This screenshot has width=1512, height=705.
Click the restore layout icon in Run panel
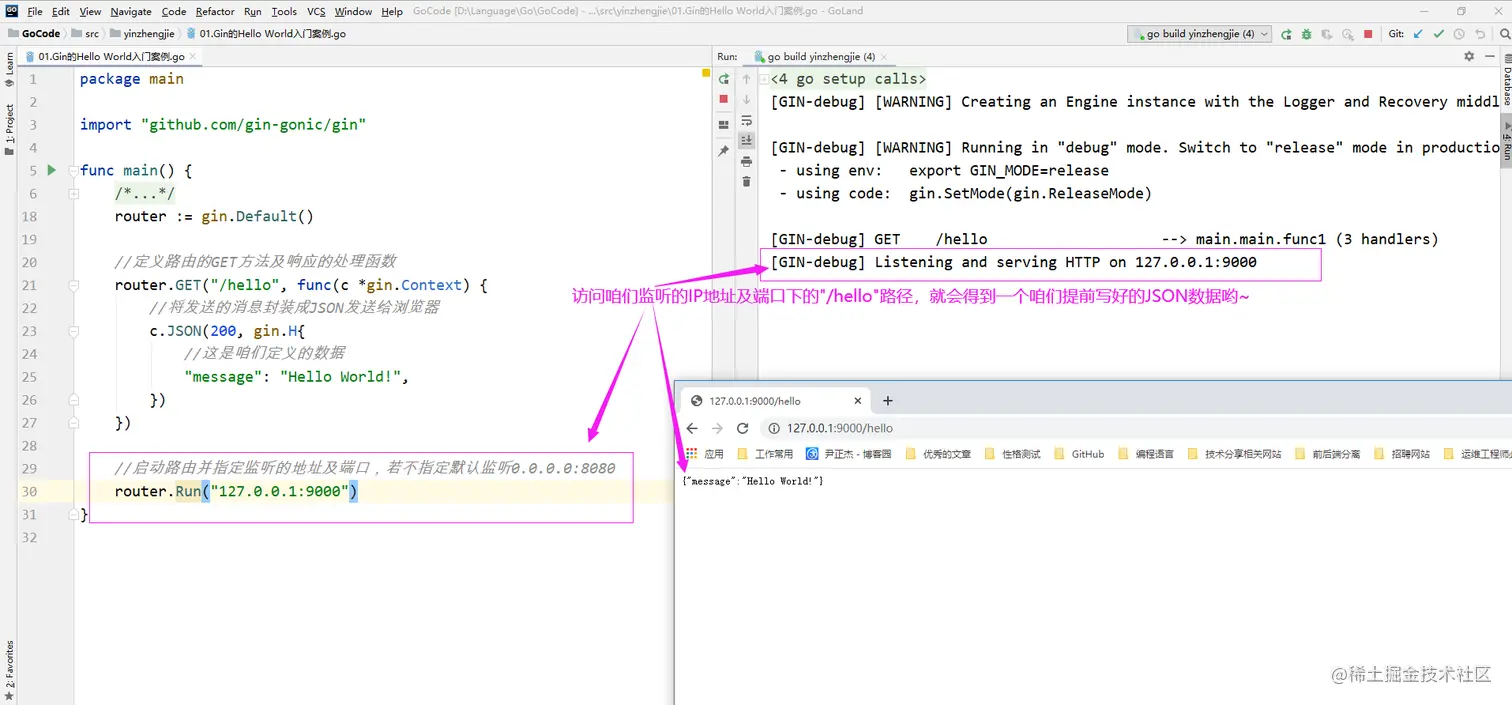pyautogui.click(x=724, y=125)
